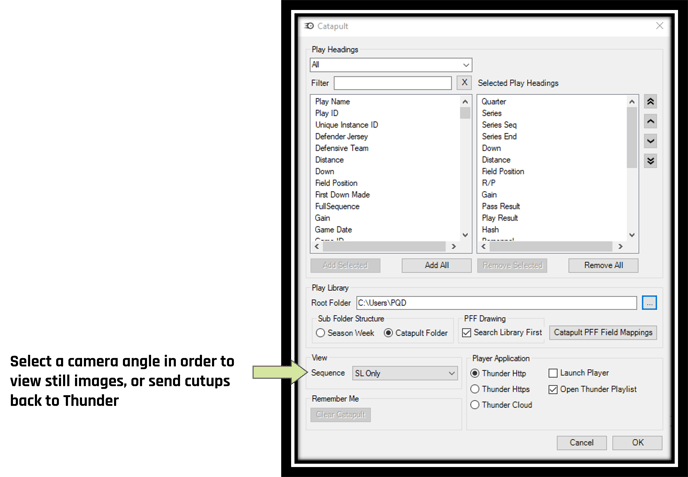
Task: Move selected heading up one position
Action: pos(650,121)
